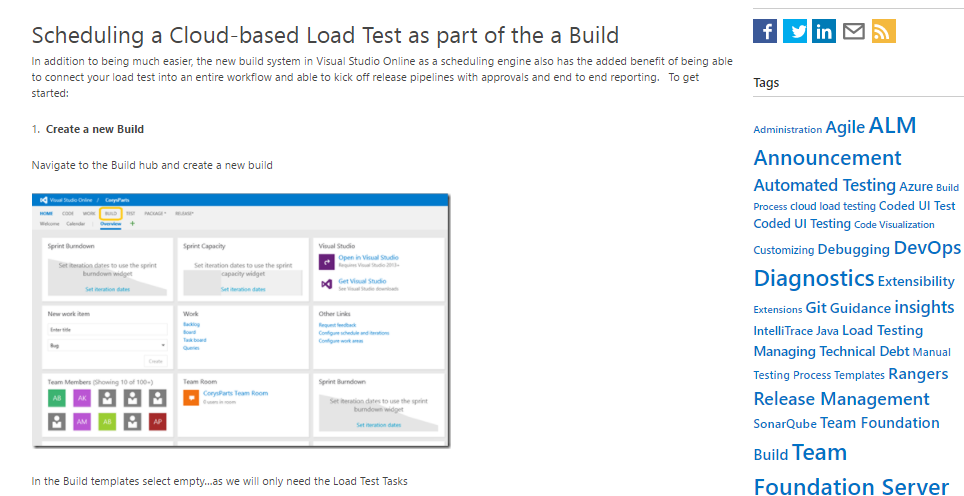Click Enter title field under New work item
Image resolution: width=964 pixels, height=496 pixels.
click(108, 329)
